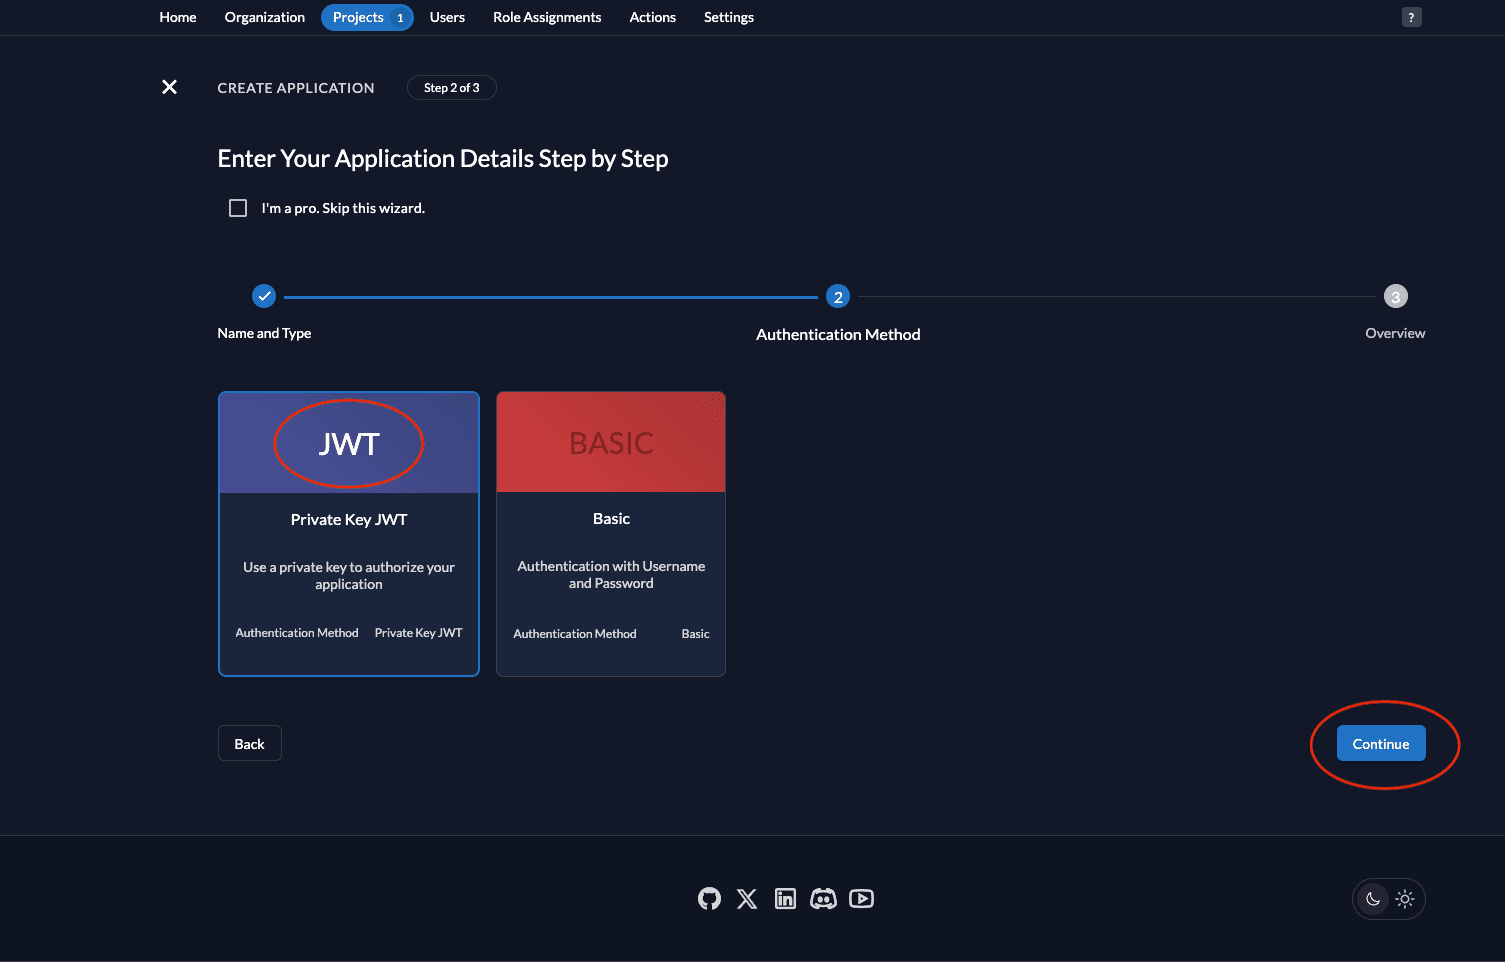Open the Discord icon link
Image resolution: width=1505 pixels, height=962 pixels.
click(x=823, y=899)
